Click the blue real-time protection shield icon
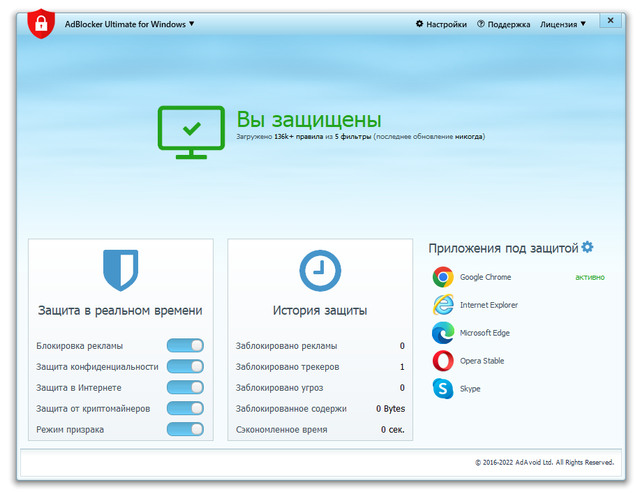 (121, 270)
